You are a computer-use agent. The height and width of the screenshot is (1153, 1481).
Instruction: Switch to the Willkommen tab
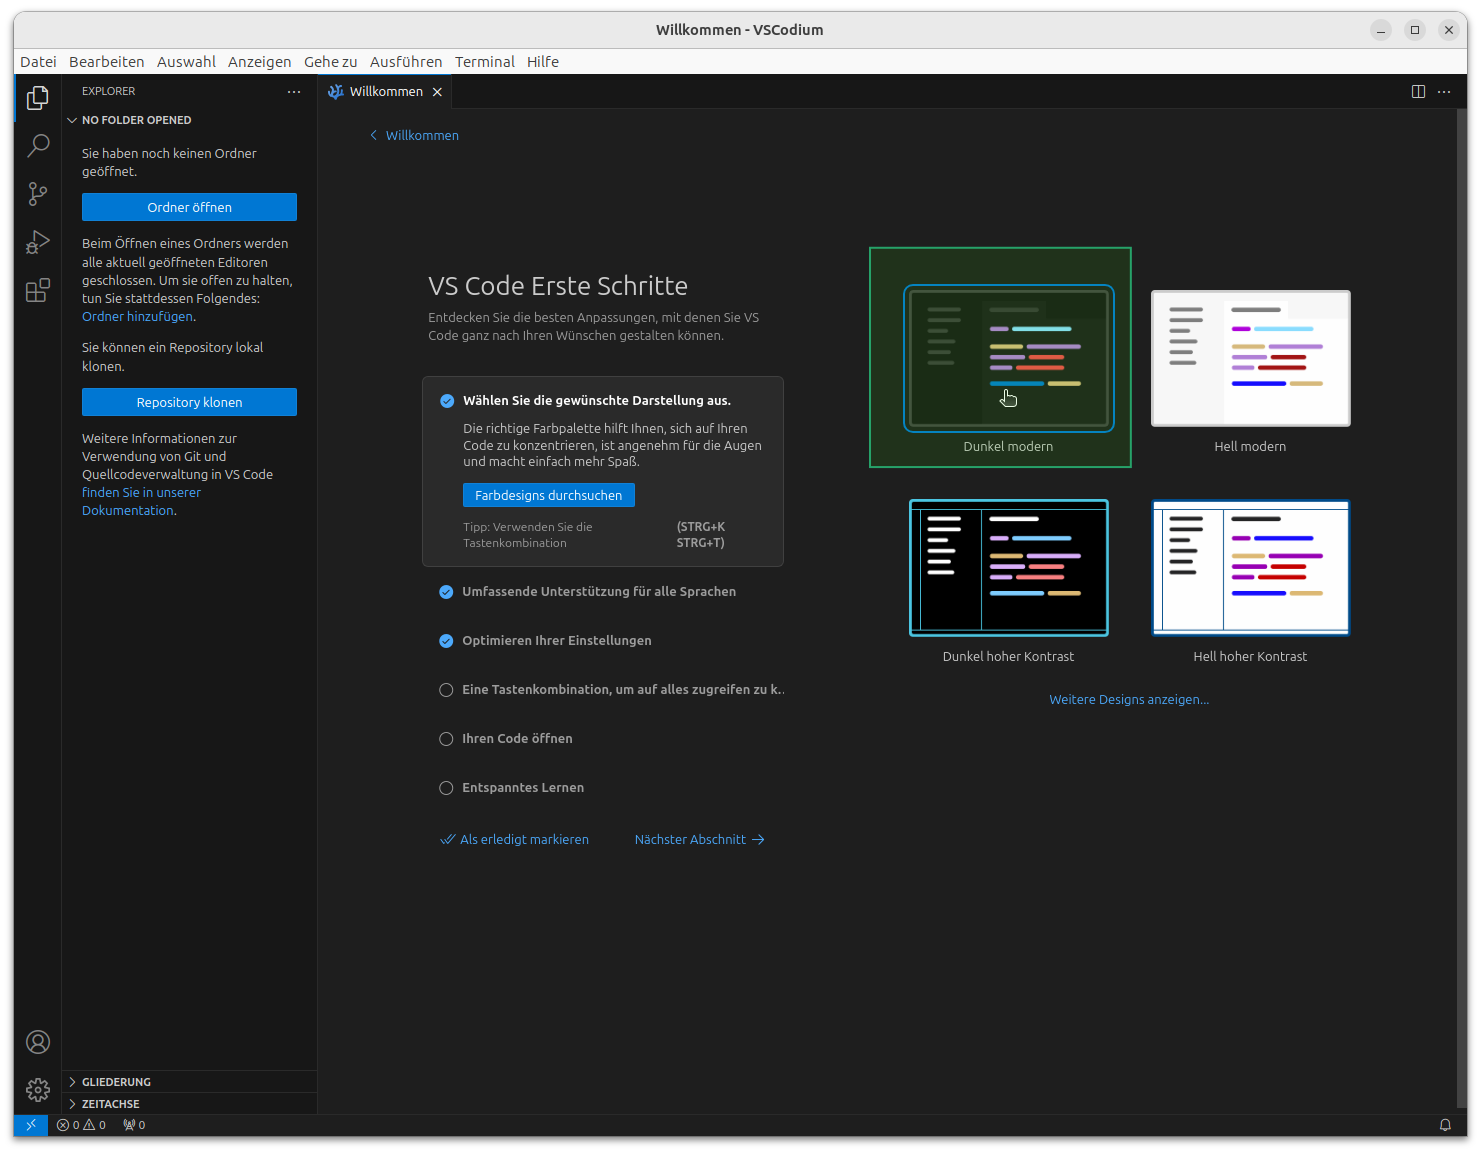[385, 91]
